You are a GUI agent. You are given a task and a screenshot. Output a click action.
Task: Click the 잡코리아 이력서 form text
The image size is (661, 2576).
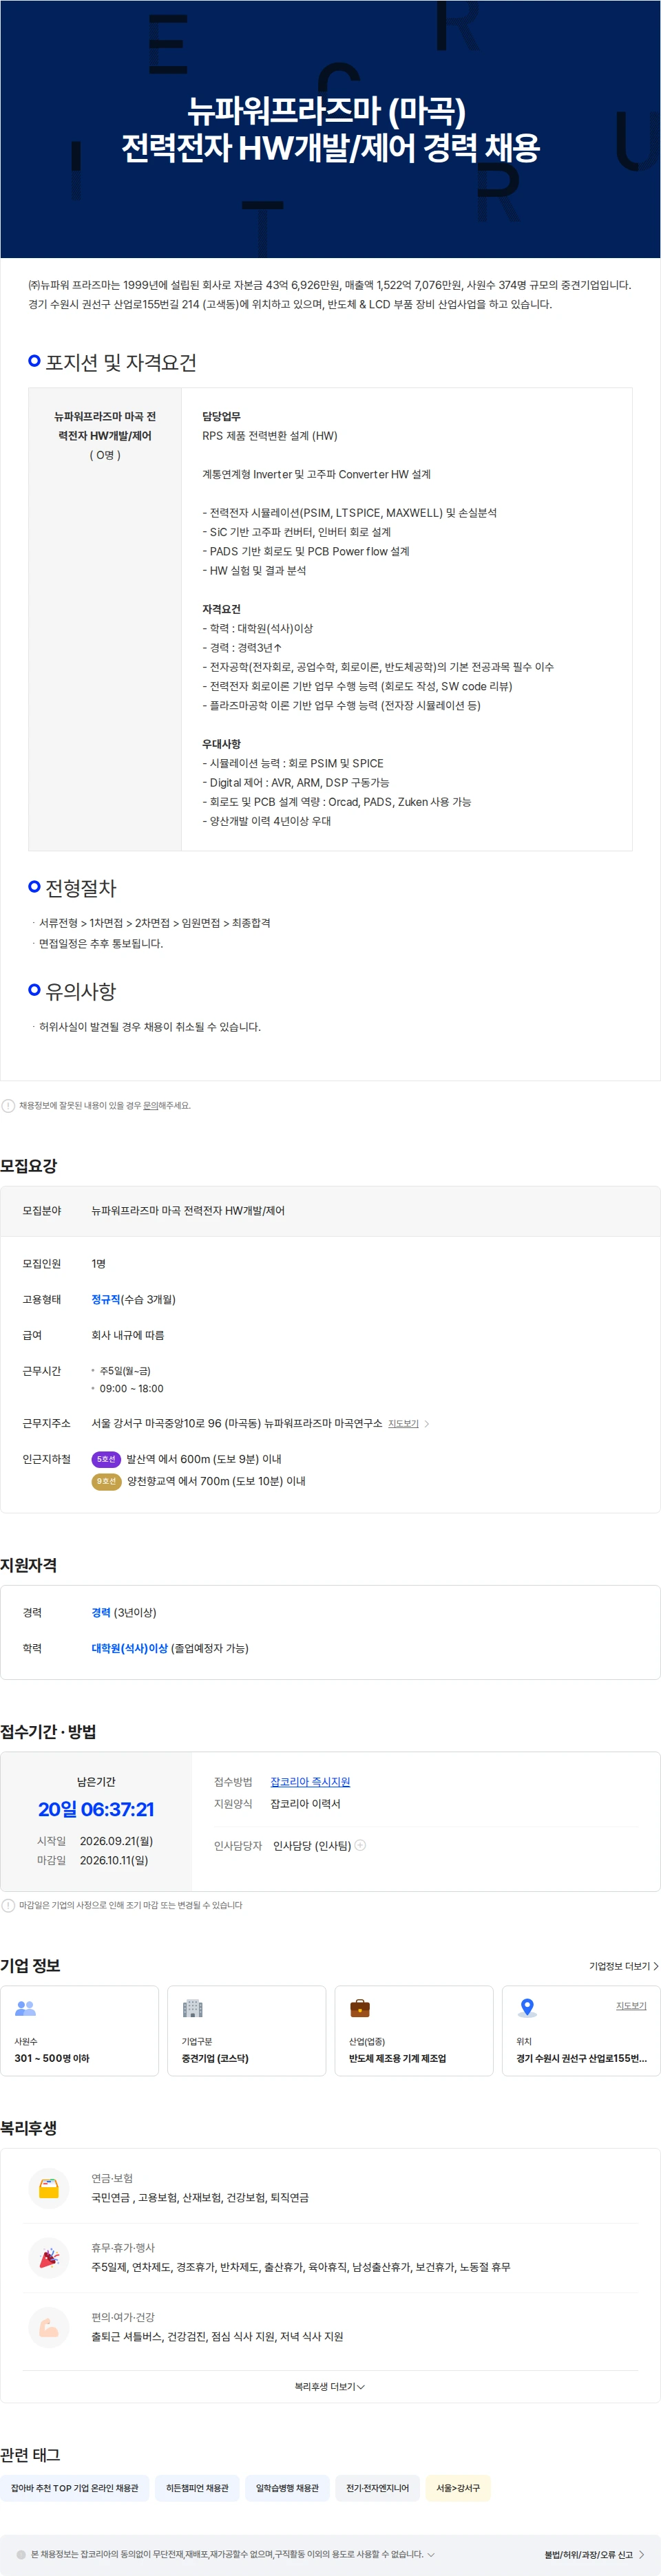coord(305,1803)
